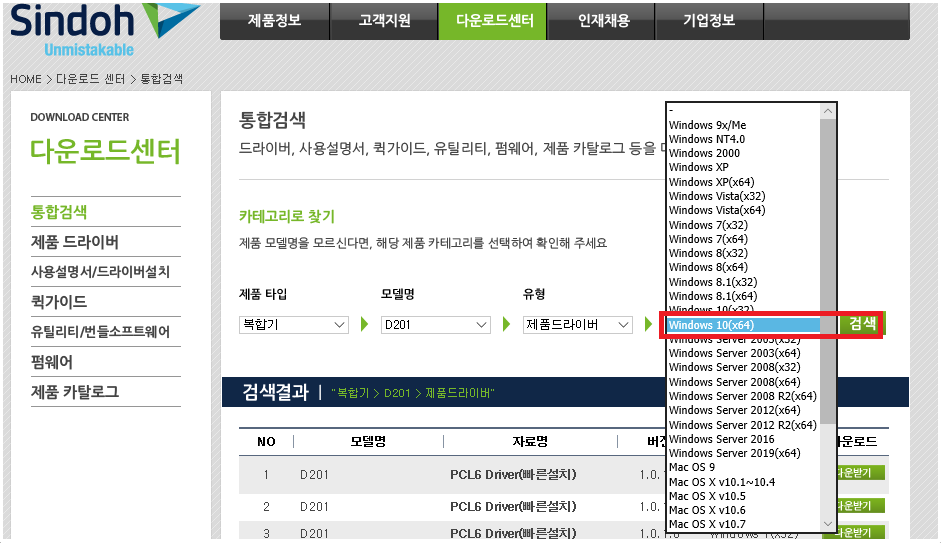Choose Windows Server 2016 option
Viewport: 941px width, 543px height.
(x=744, y=439)
